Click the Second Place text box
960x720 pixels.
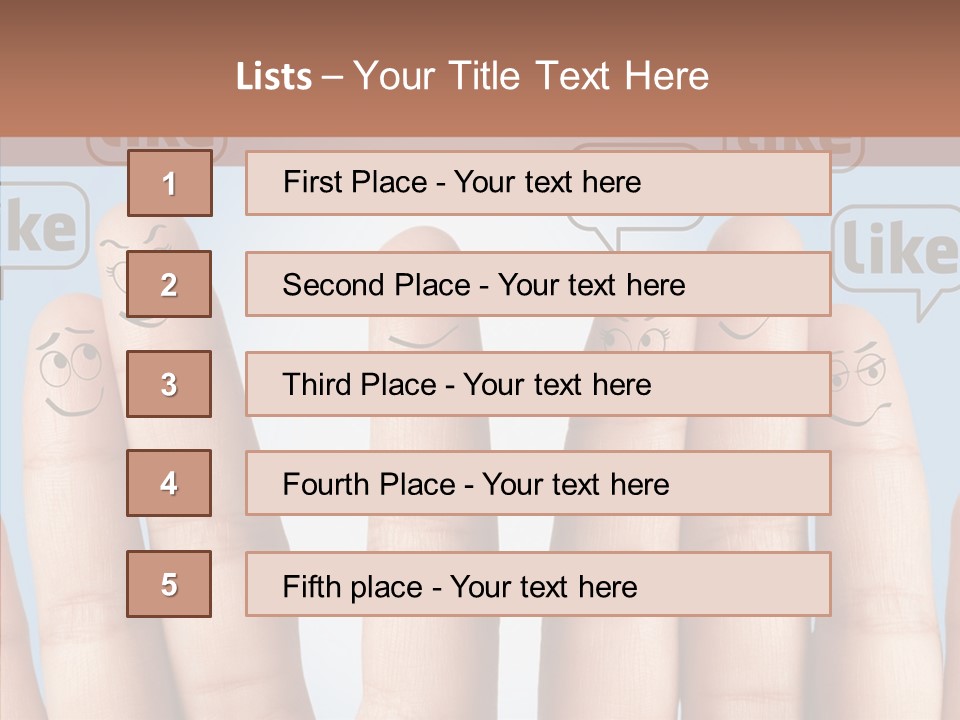pyautogui.click(x=538, y=284)
